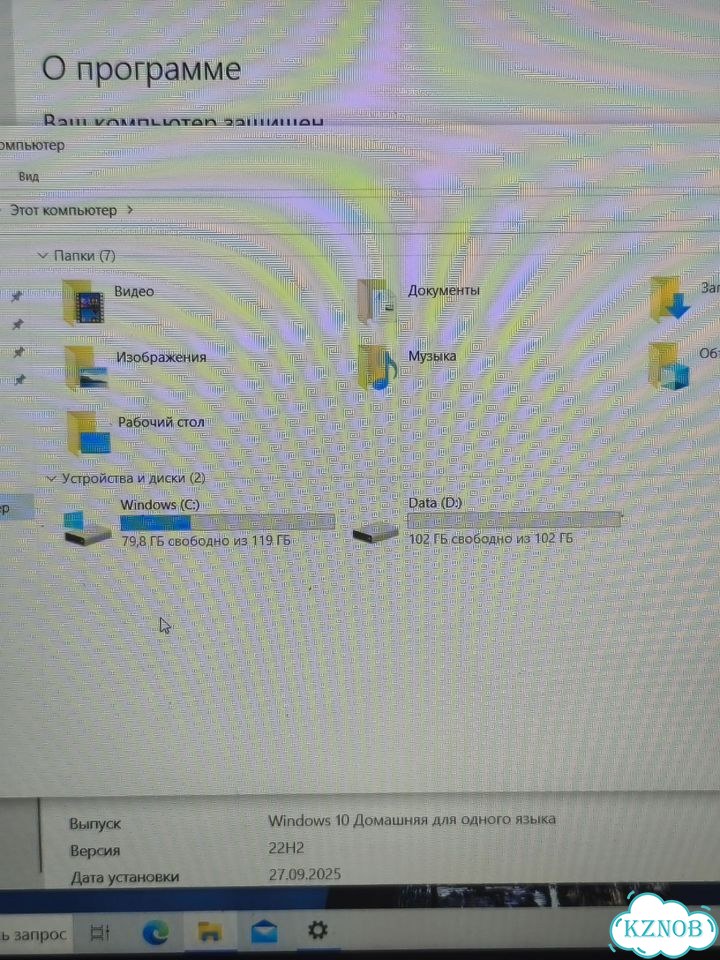Open the Вид ribbon tab
This screenshot has width=720, height=960.
click(x=28, y=177)
